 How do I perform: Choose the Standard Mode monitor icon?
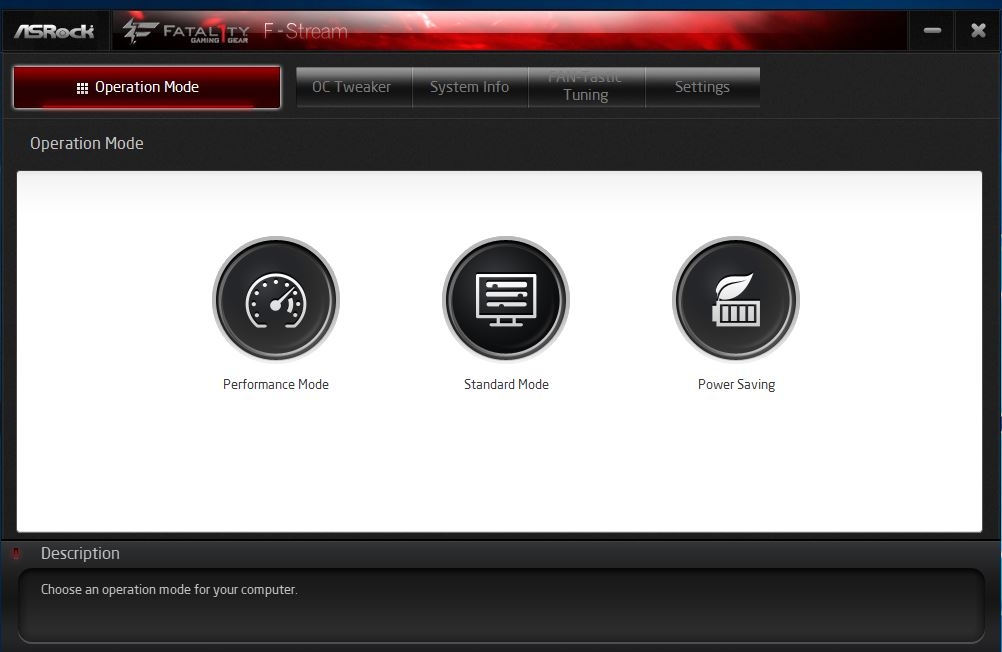coord(506,300)
